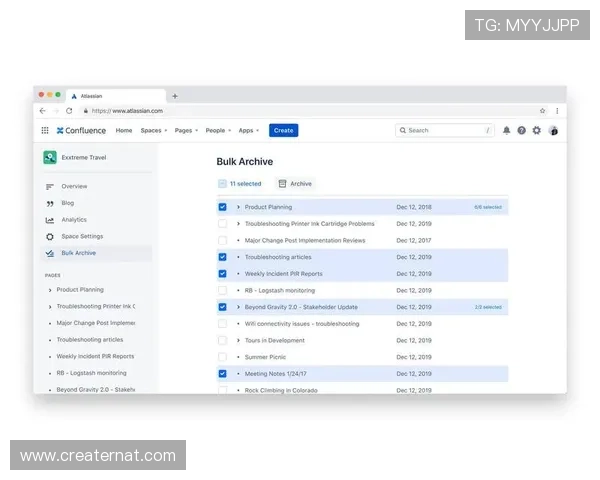Expand Product Planning in sidebar tree
The height and width of the screenshot is (480, 600).
[x=50, y=290]
